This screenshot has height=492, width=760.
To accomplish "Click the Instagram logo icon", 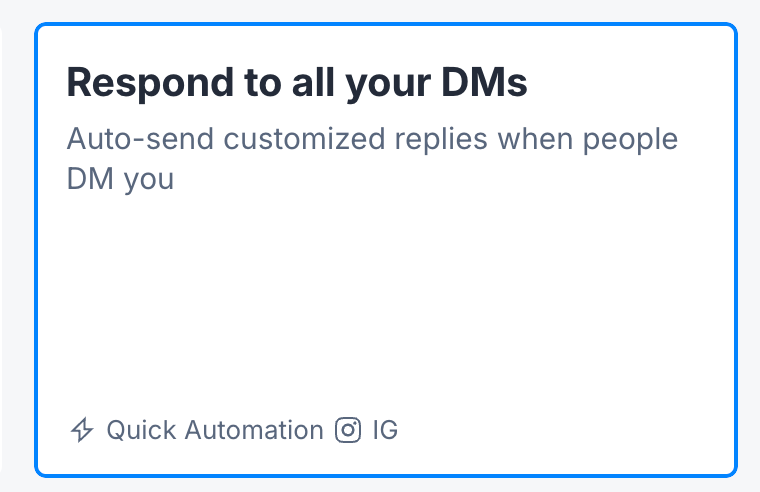I will click(348, 429).
